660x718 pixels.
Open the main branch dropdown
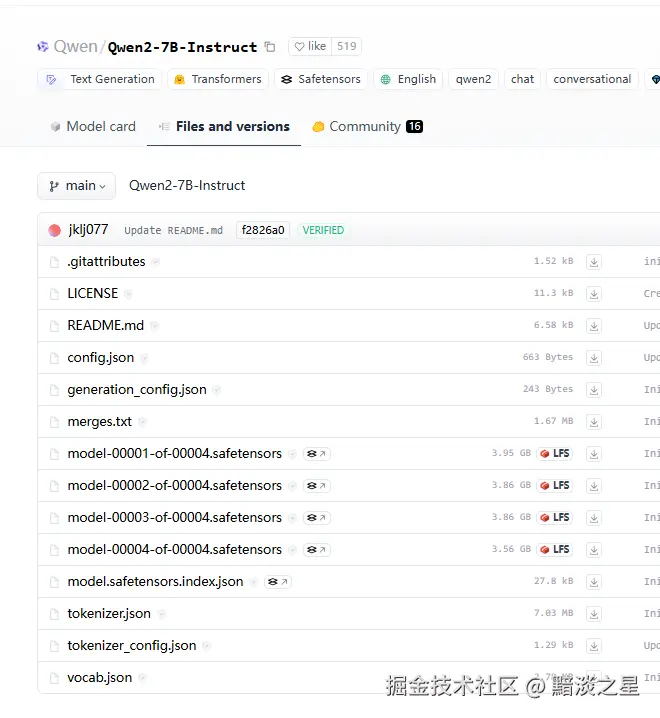pyautogui.click(x=76, y=186)
